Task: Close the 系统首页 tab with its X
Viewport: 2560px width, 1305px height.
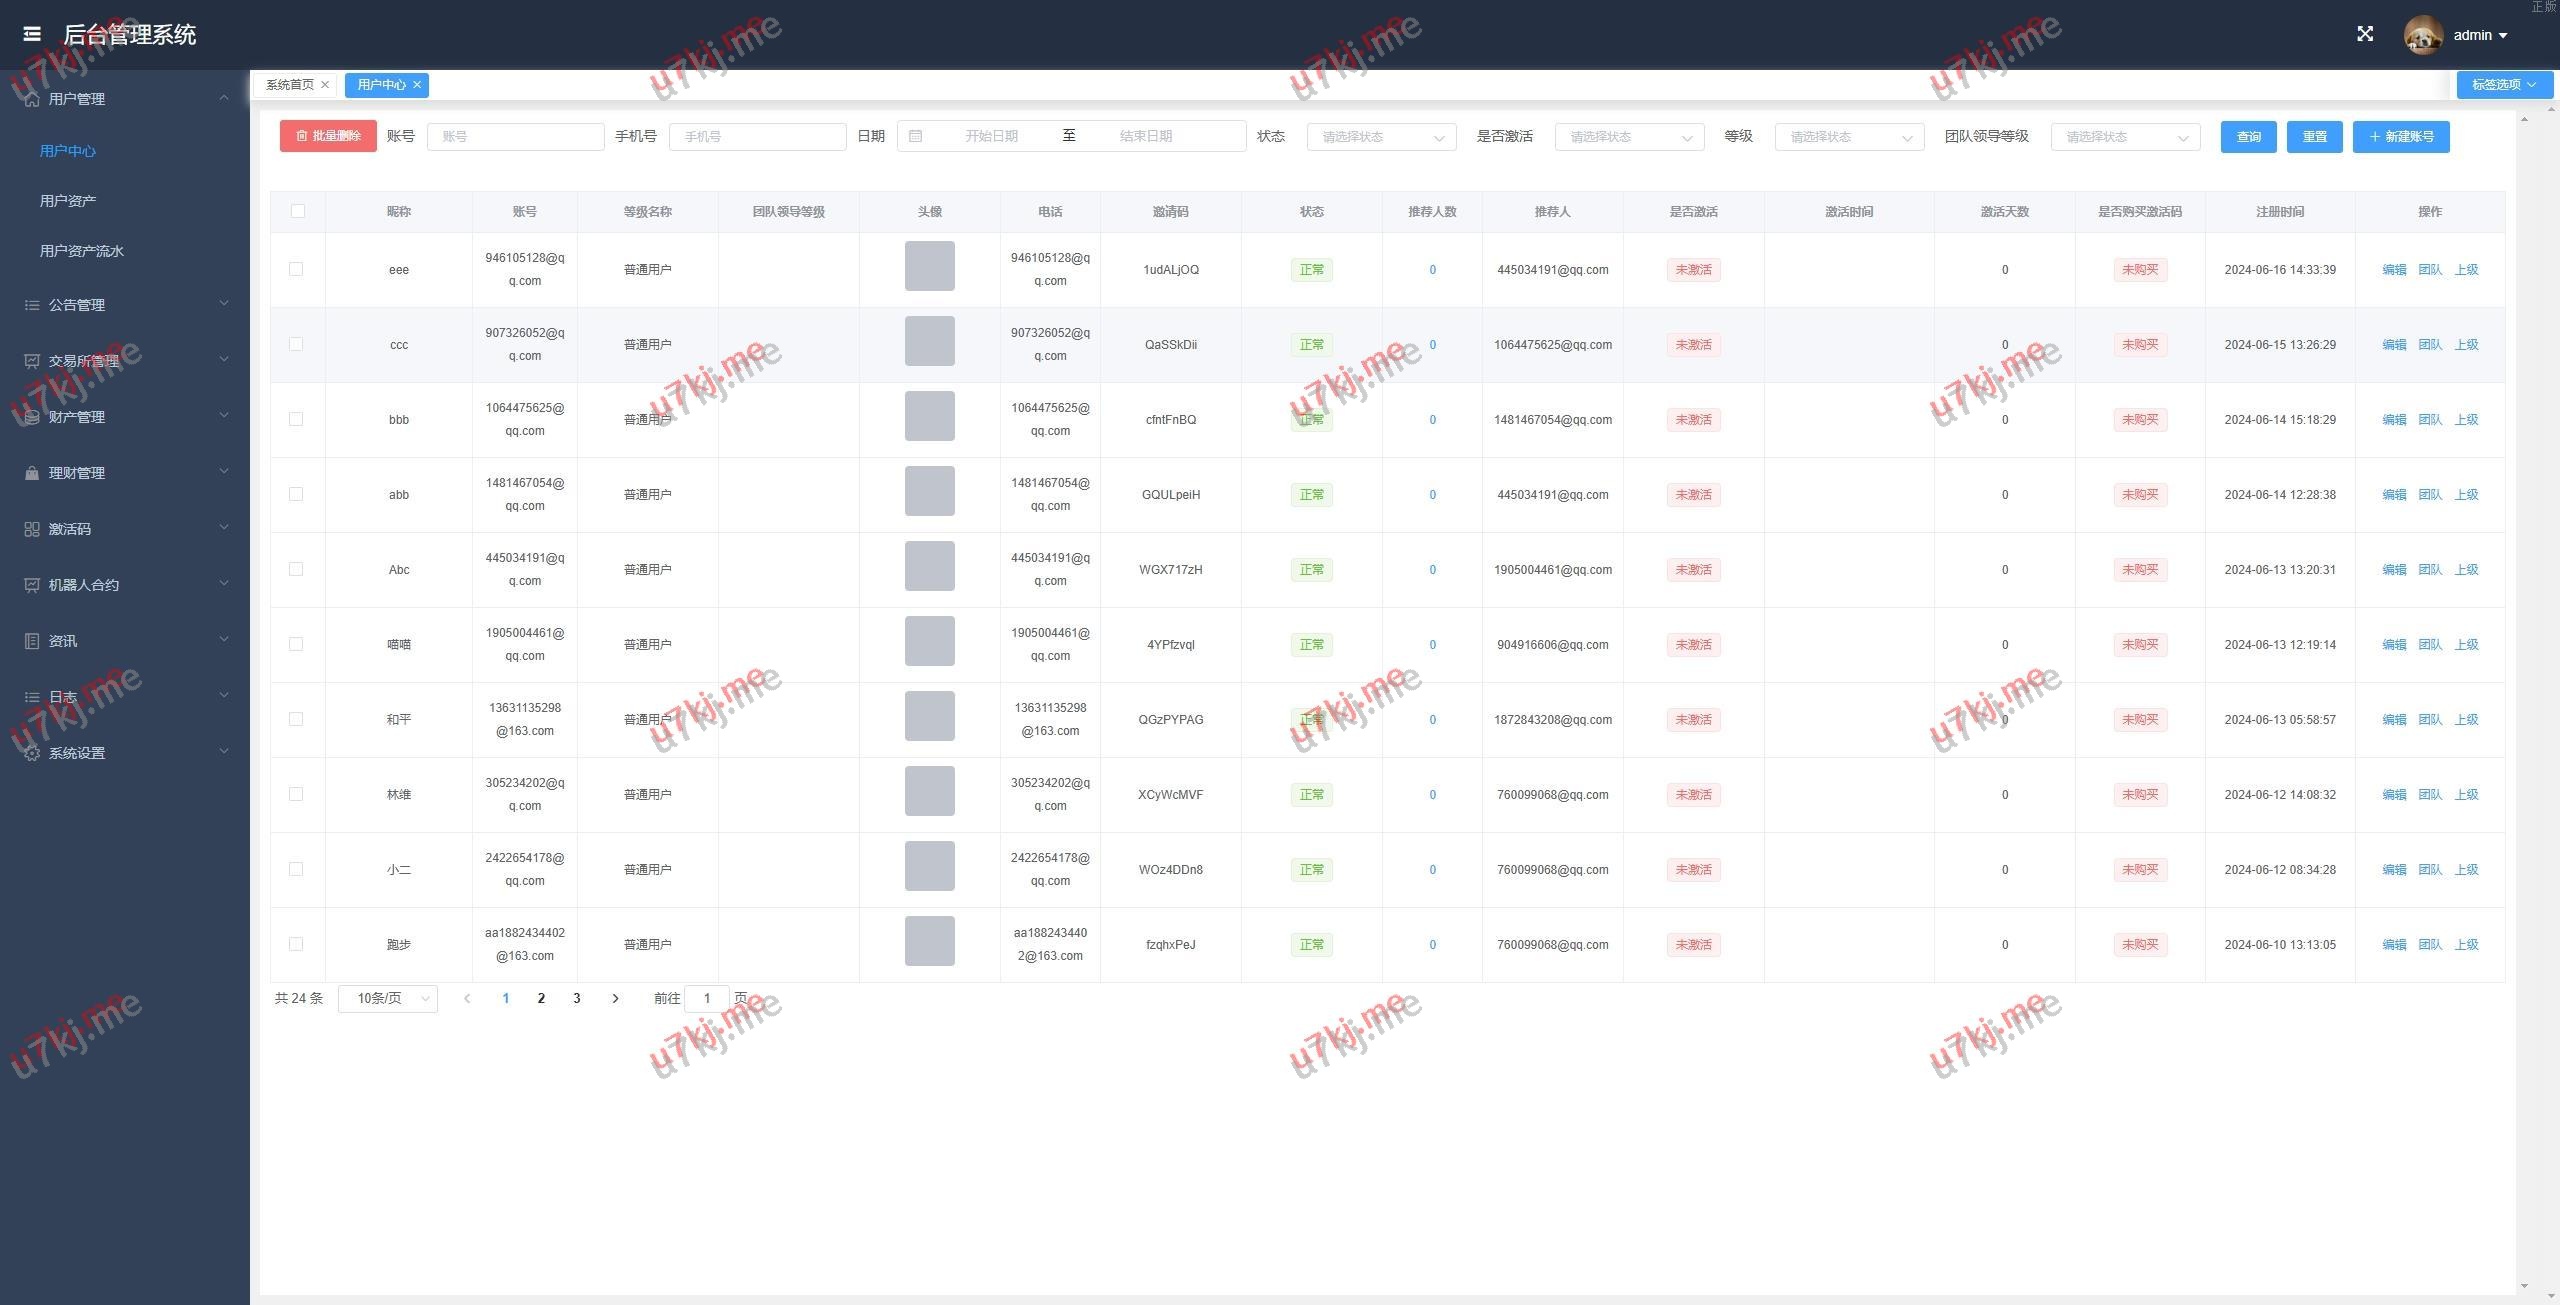Action: [x=325, y=85]
